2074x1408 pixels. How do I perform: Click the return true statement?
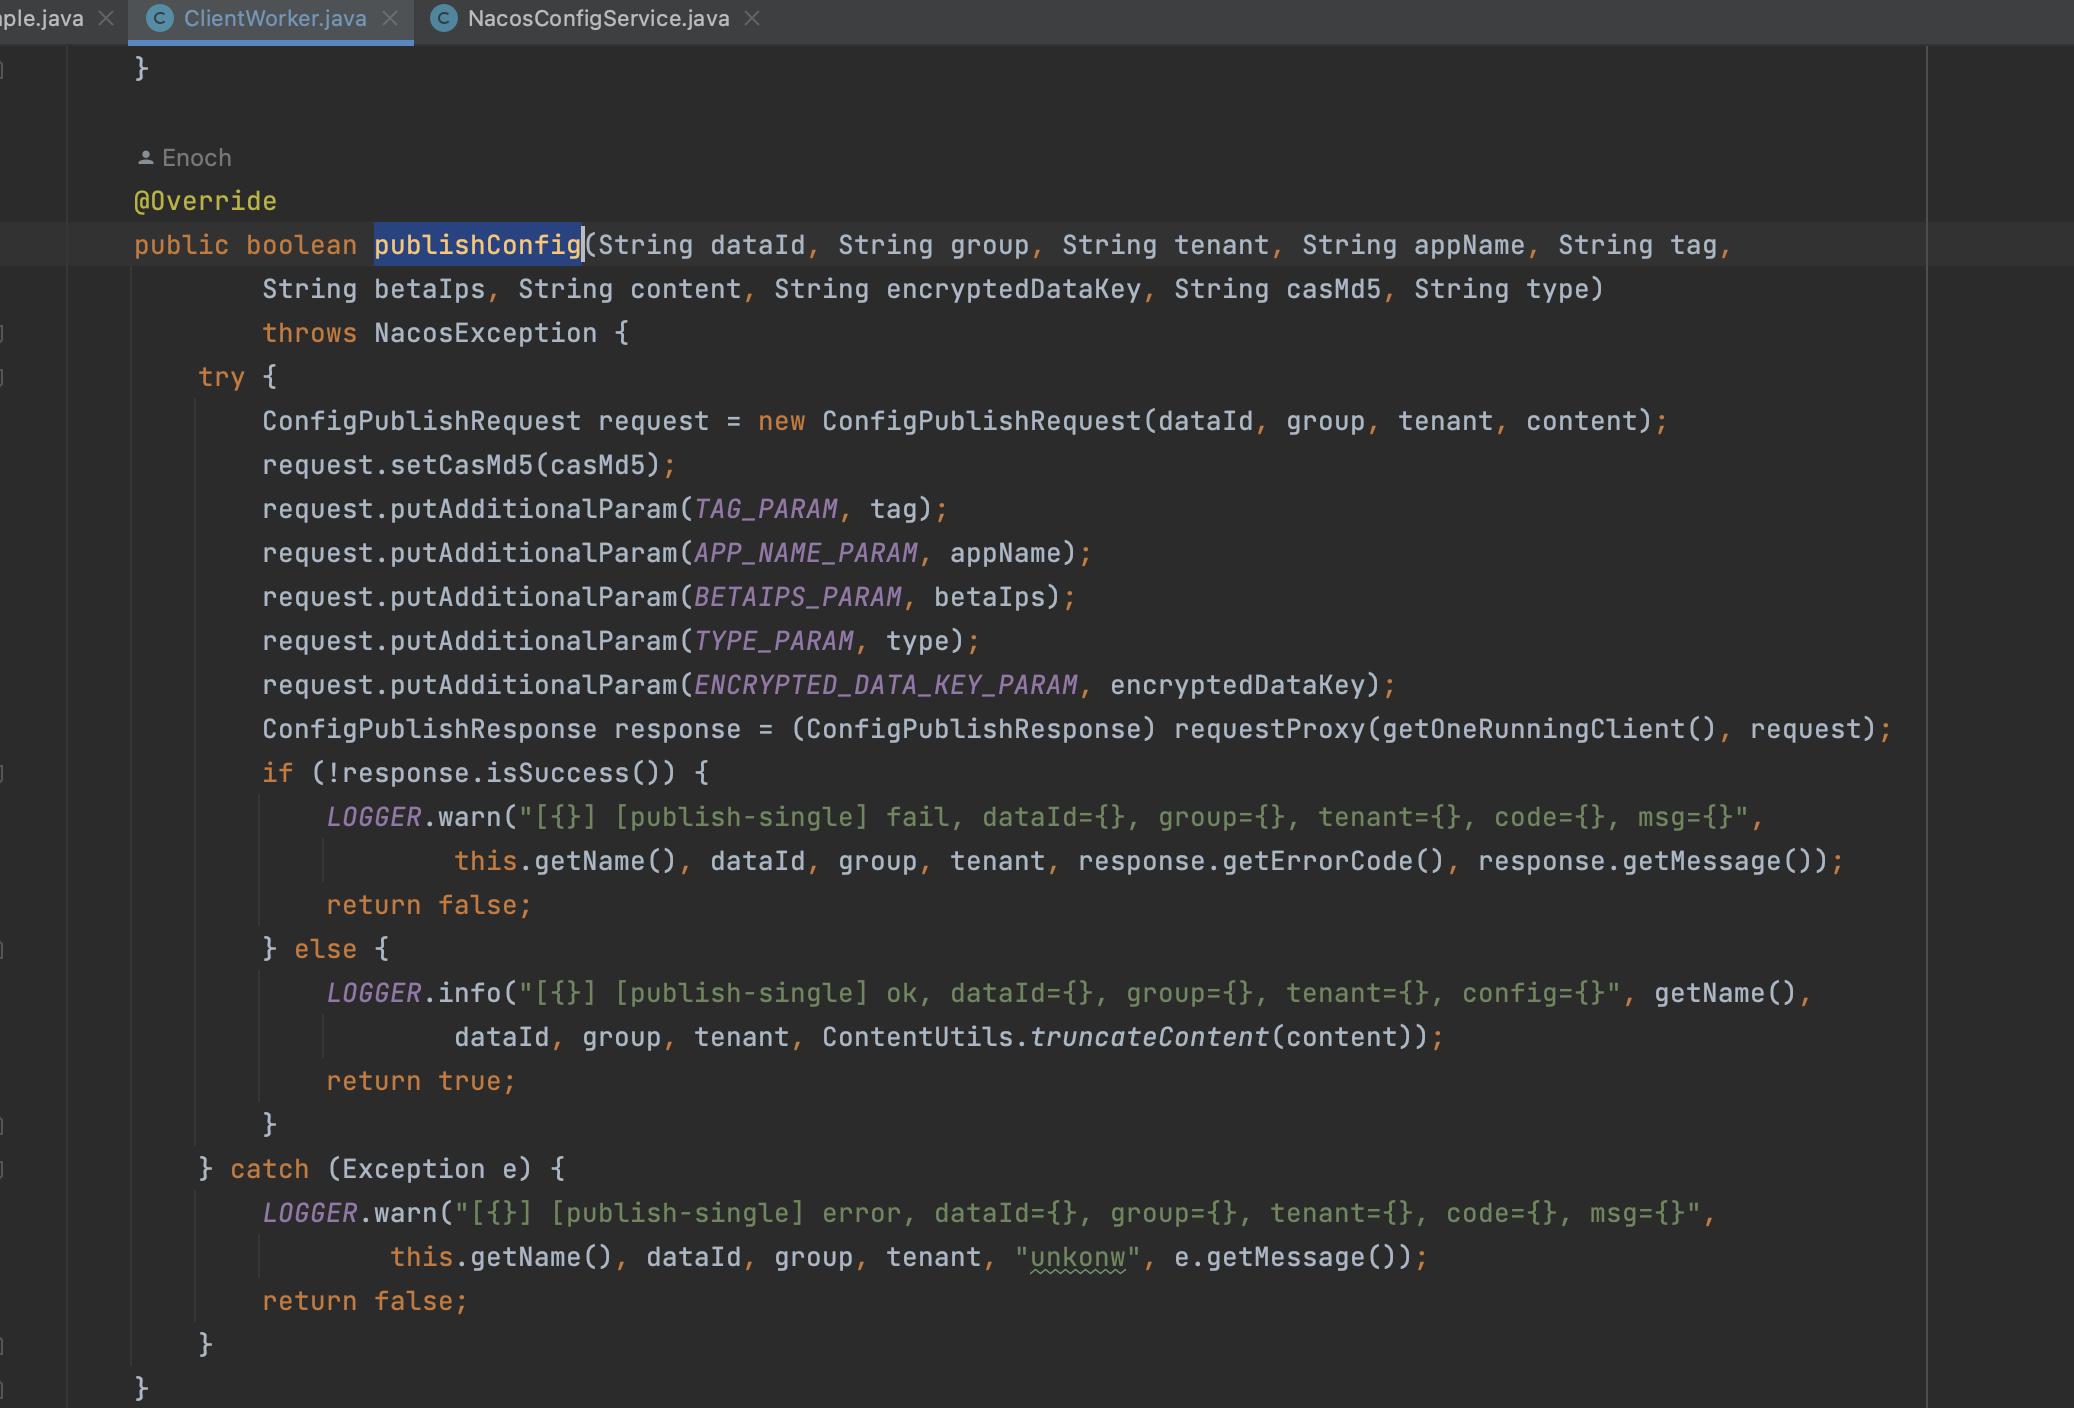pos(421,1081)
